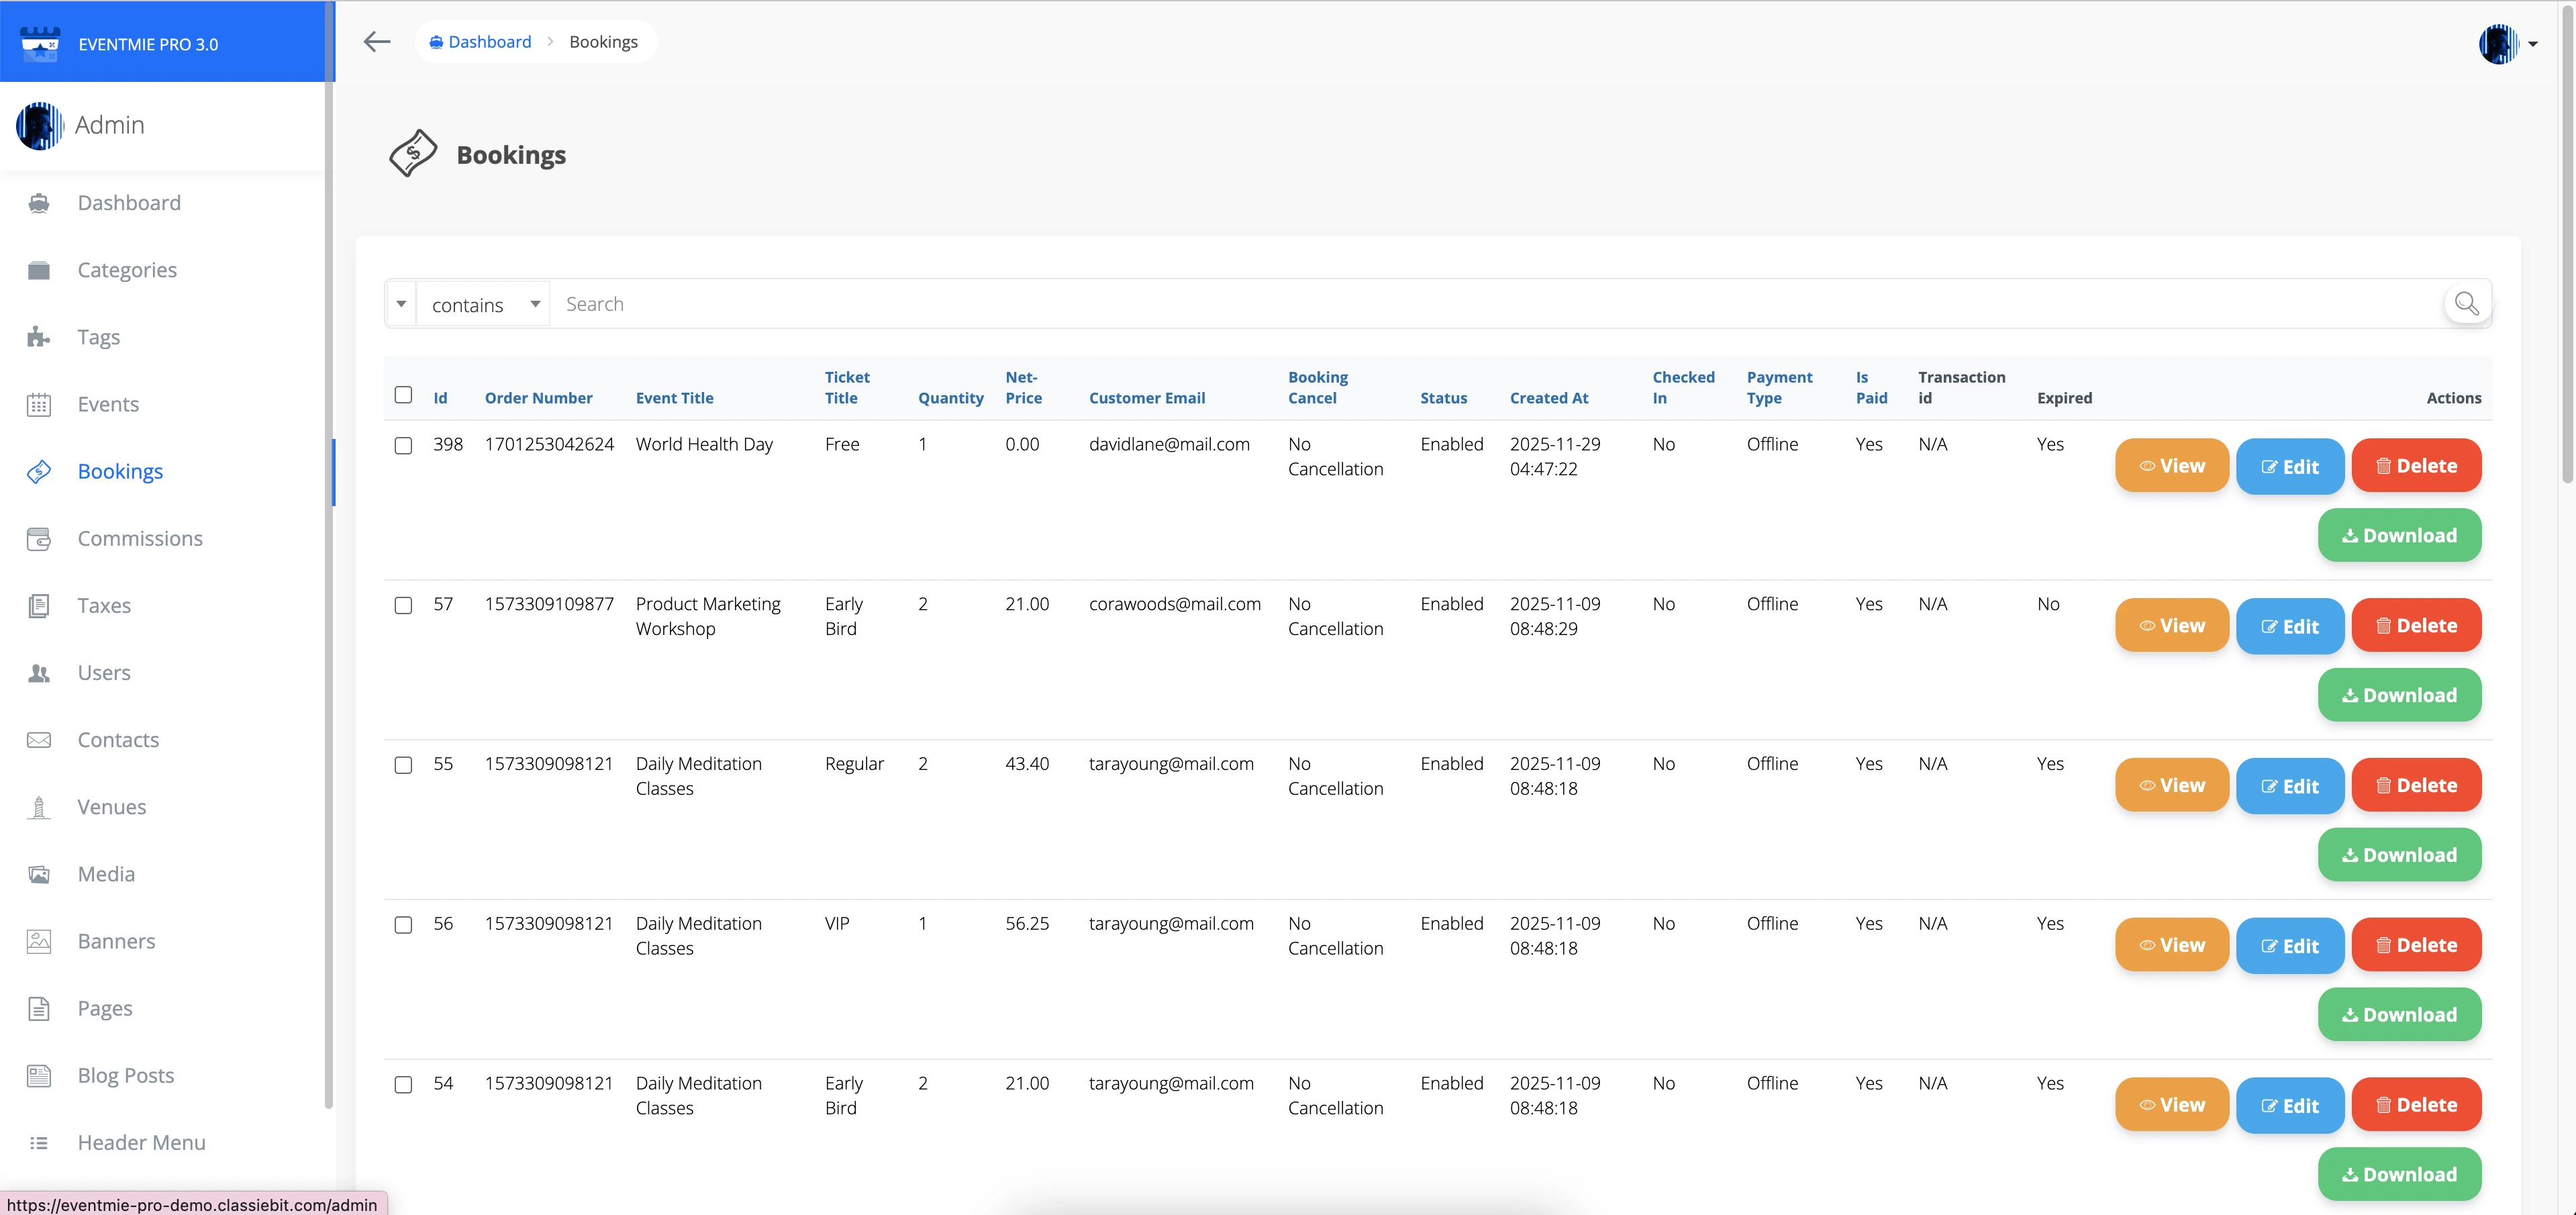2576x1215 pixels.
Task: Sort by the Event Title column header
Action: pyautogui.click(x=674, y=398)
